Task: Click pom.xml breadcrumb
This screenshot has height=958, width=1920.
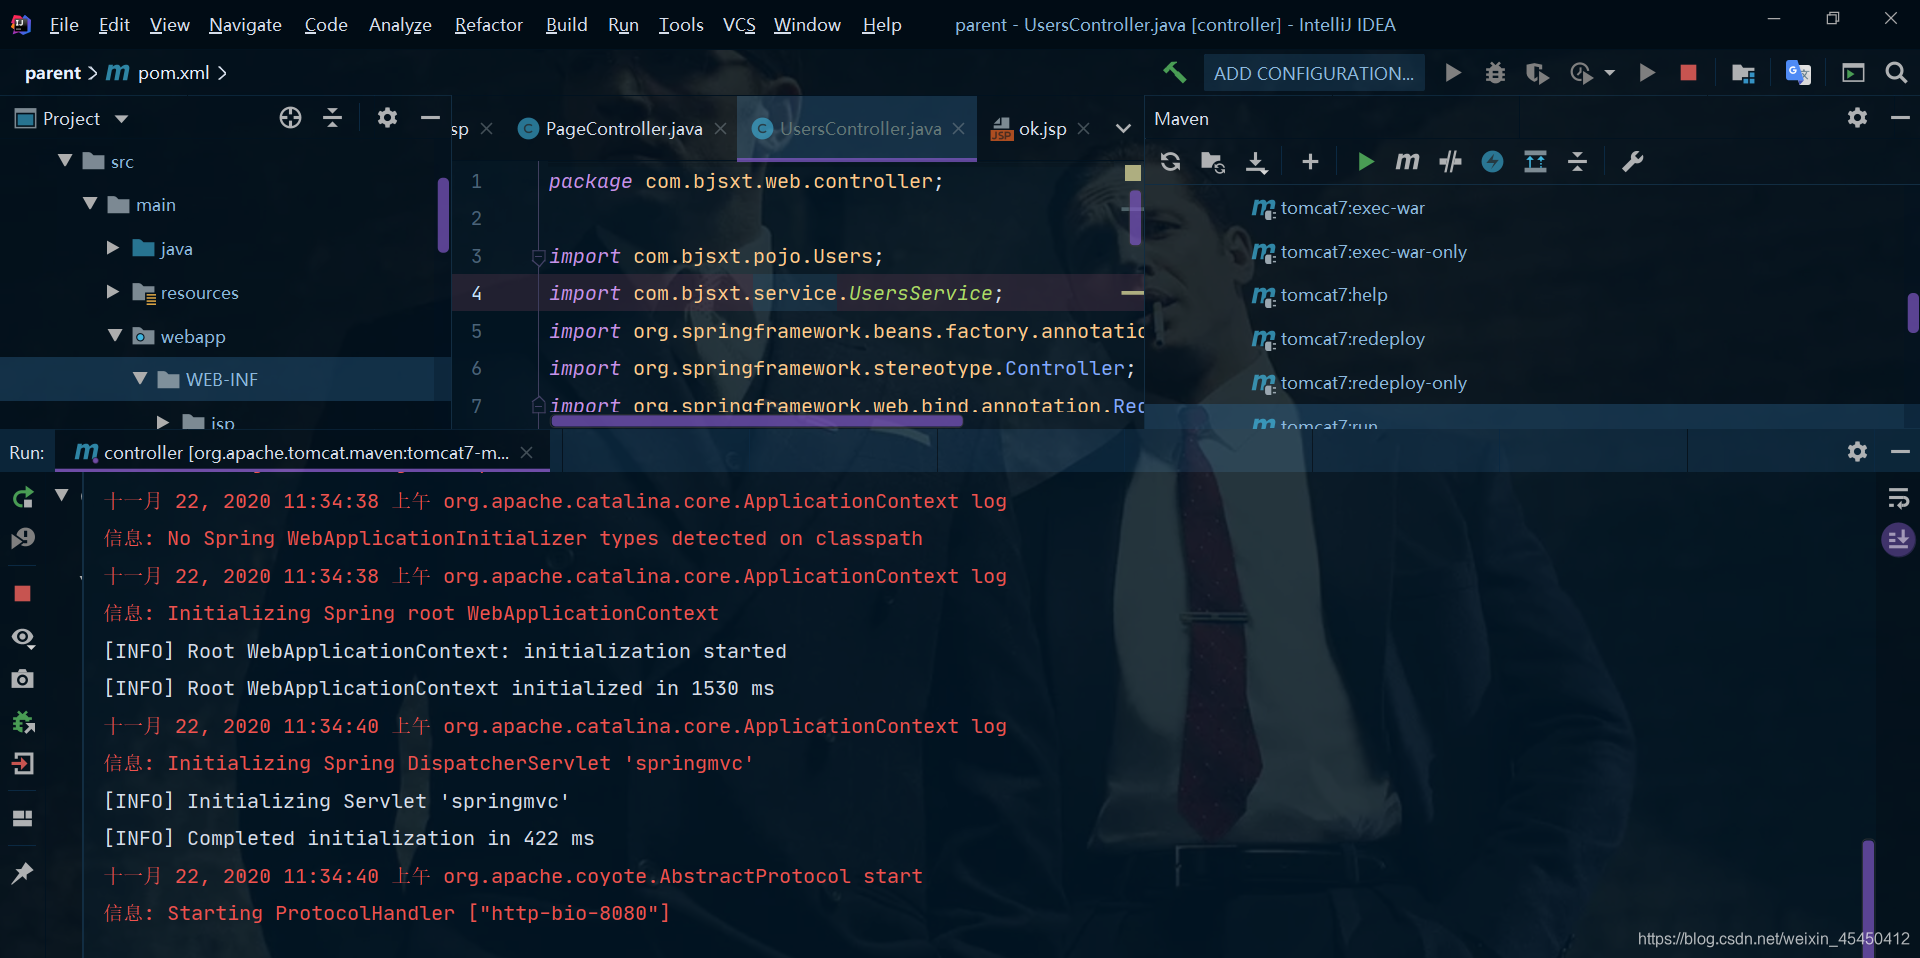Action: (173, 73)
